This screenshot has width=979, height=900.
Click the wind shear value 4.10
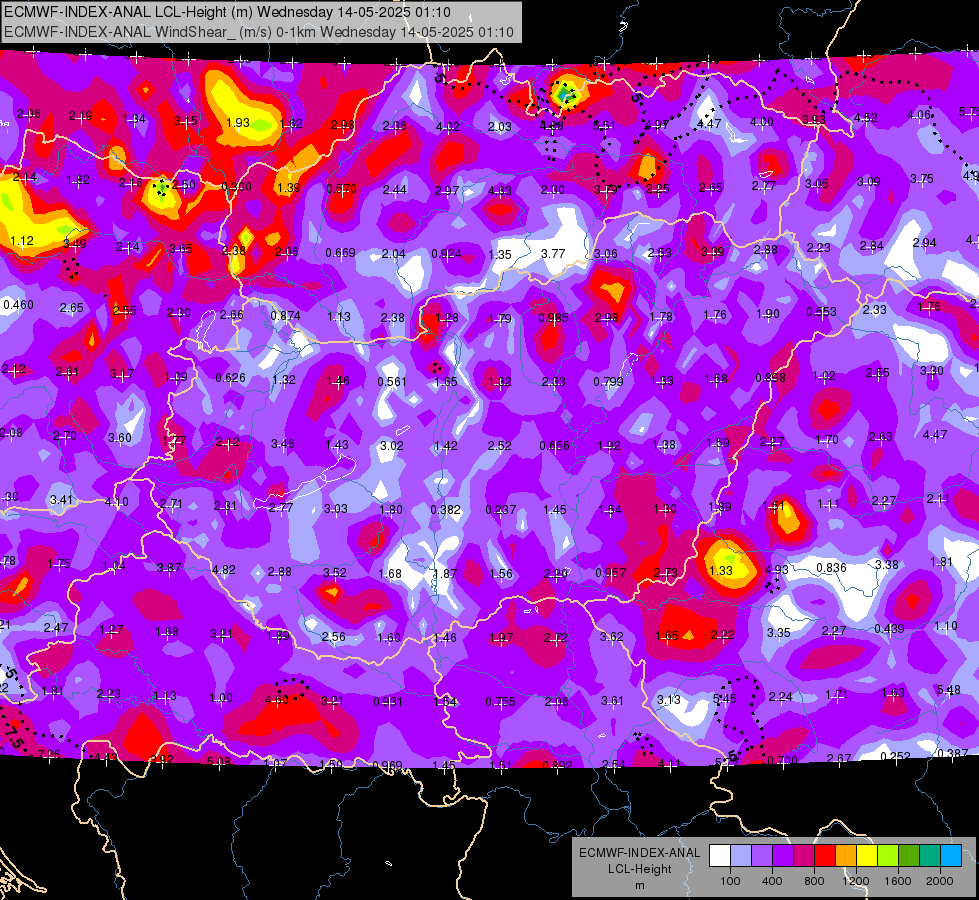(117, 502)
